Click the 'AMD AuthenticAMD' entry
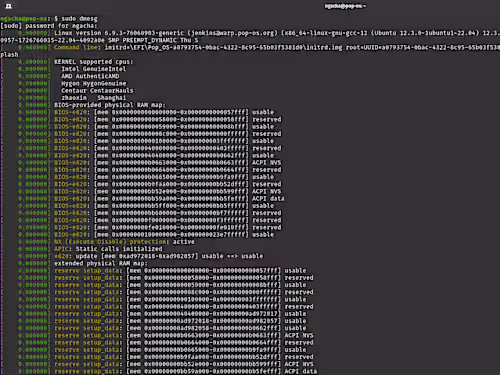 90,76
